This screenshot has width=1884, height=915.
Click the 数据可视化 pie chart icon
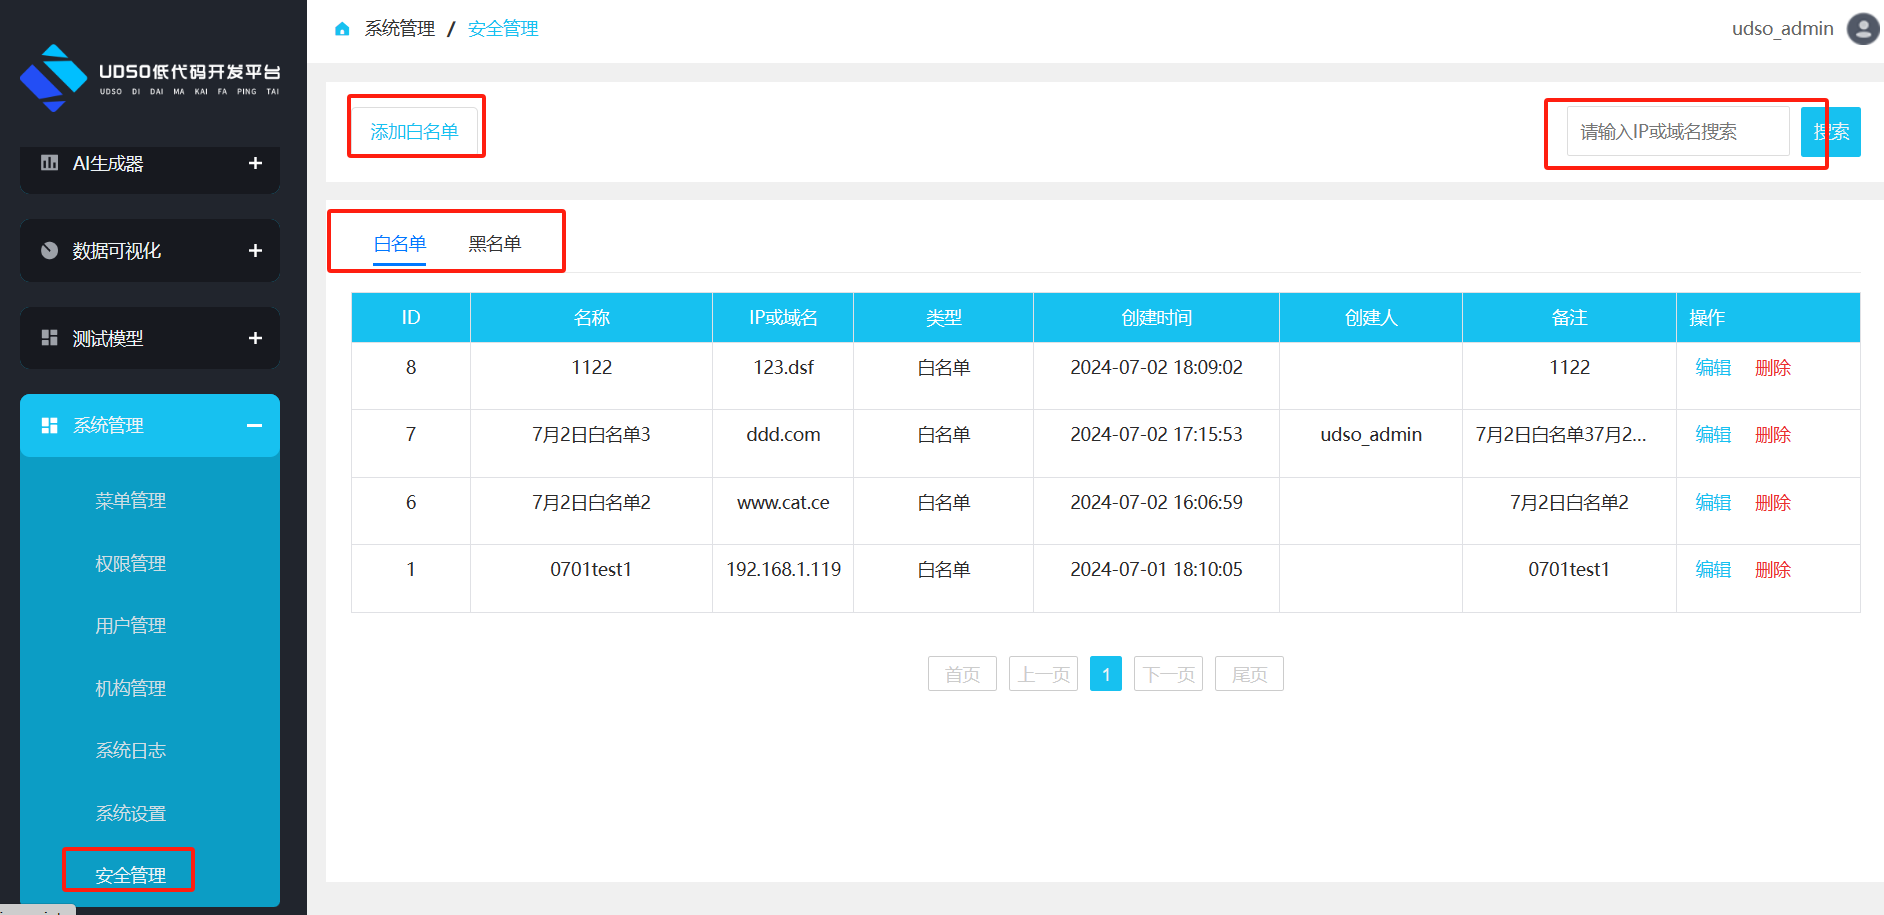pyautogui.click(x=49, y=250)
